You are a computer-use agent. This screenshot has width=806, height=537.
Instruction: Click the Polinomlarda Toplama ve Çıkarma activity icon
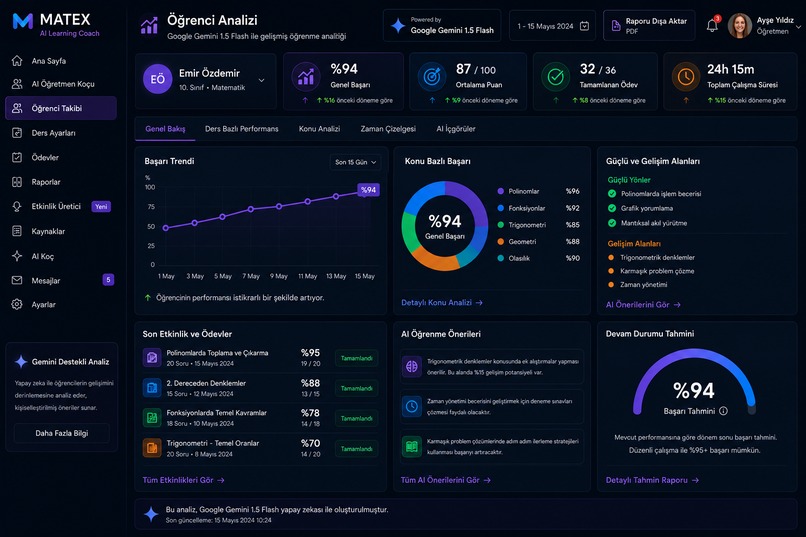tap(152, 358)
